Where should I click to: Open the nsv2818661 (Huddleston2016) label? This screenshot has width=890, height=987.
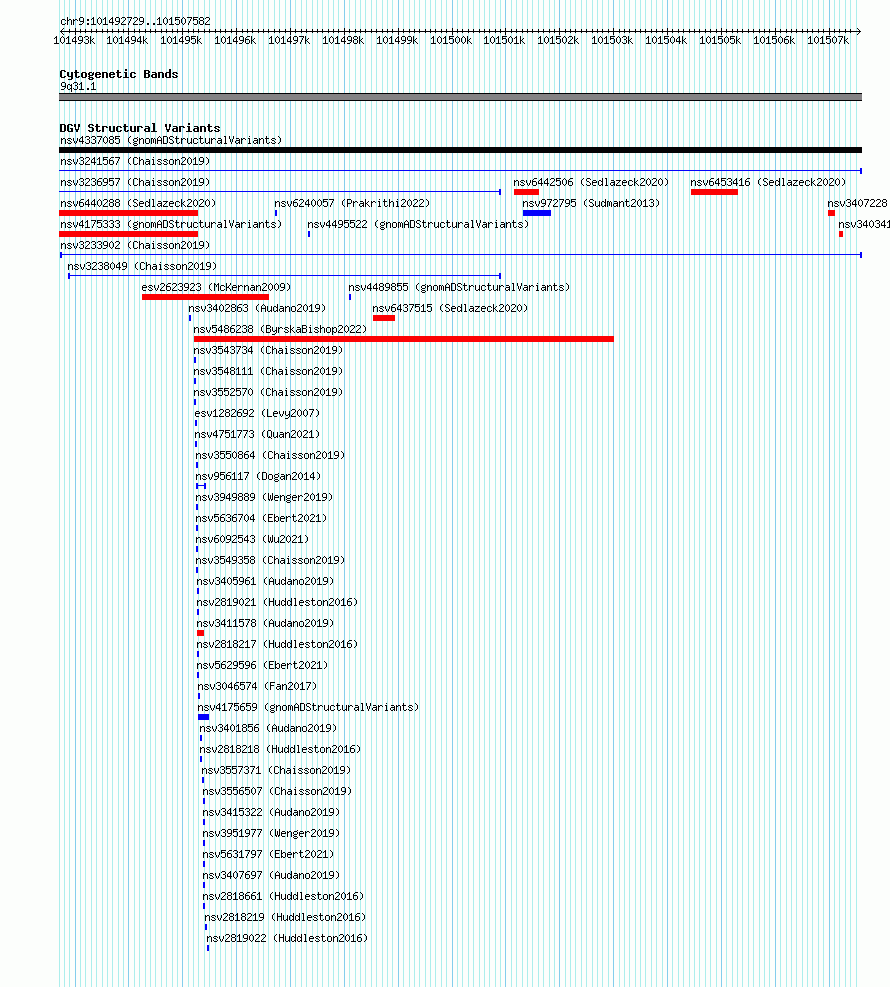[283, 896]
